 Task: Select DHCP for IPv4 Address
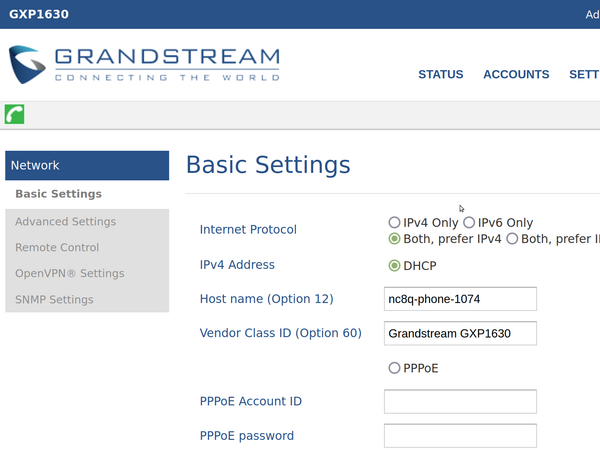pyautogui.click(x=394, y=266)
